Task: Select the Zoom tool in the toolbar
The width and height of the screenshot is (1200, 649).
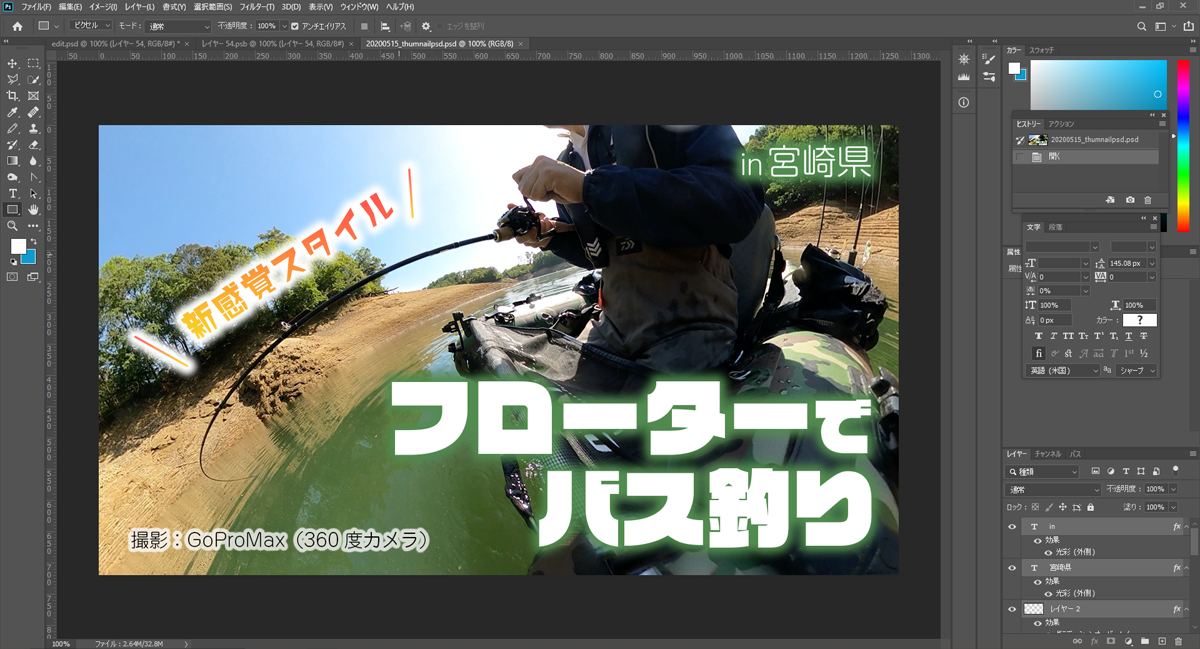Action: (x=13, y=226)
